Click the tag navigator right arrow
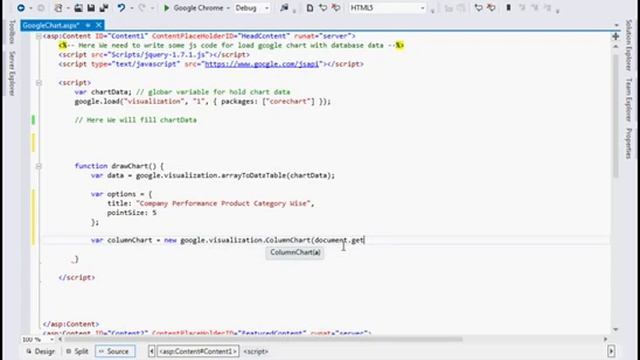The width and height of the screenshot is (640, 360). [611, 351]
